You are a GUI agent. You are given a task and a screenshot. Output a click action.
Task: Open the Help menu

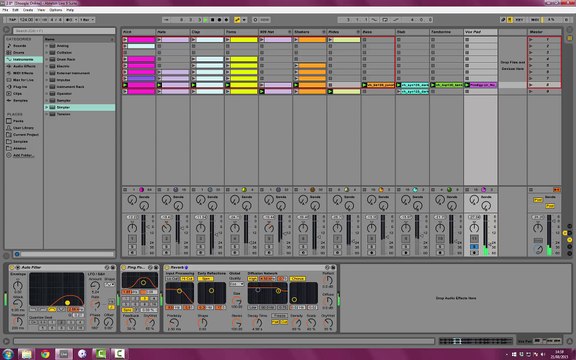point(70,10)
